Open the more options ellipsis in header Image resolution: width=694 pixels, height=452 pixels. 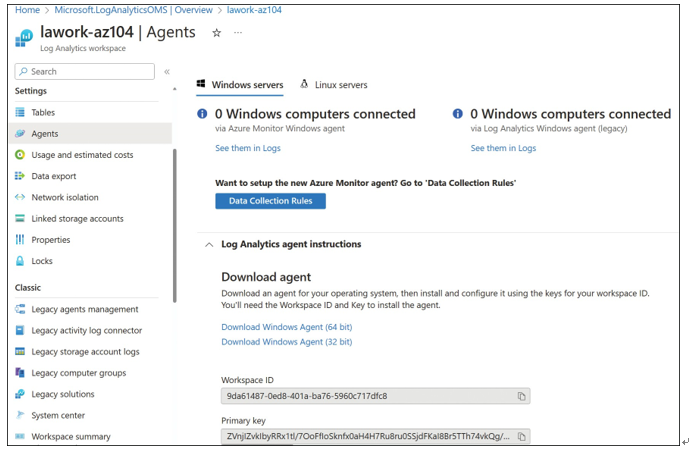pyautogui.click(x=238, y=33)
